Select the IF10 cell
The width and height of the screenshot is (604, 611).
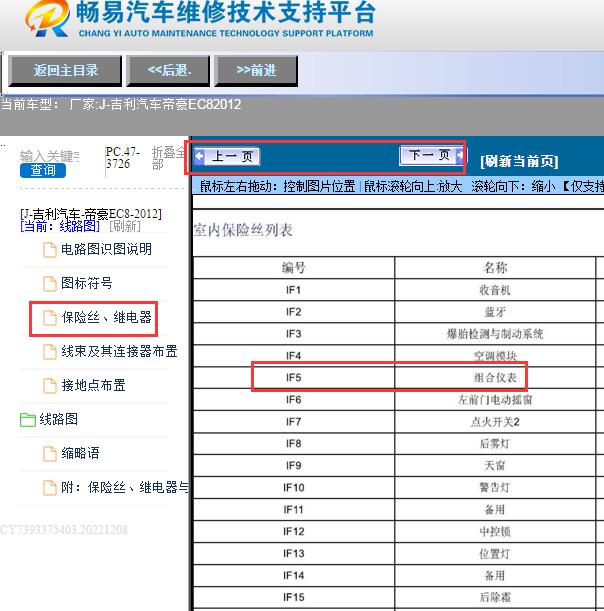point(293,487)
